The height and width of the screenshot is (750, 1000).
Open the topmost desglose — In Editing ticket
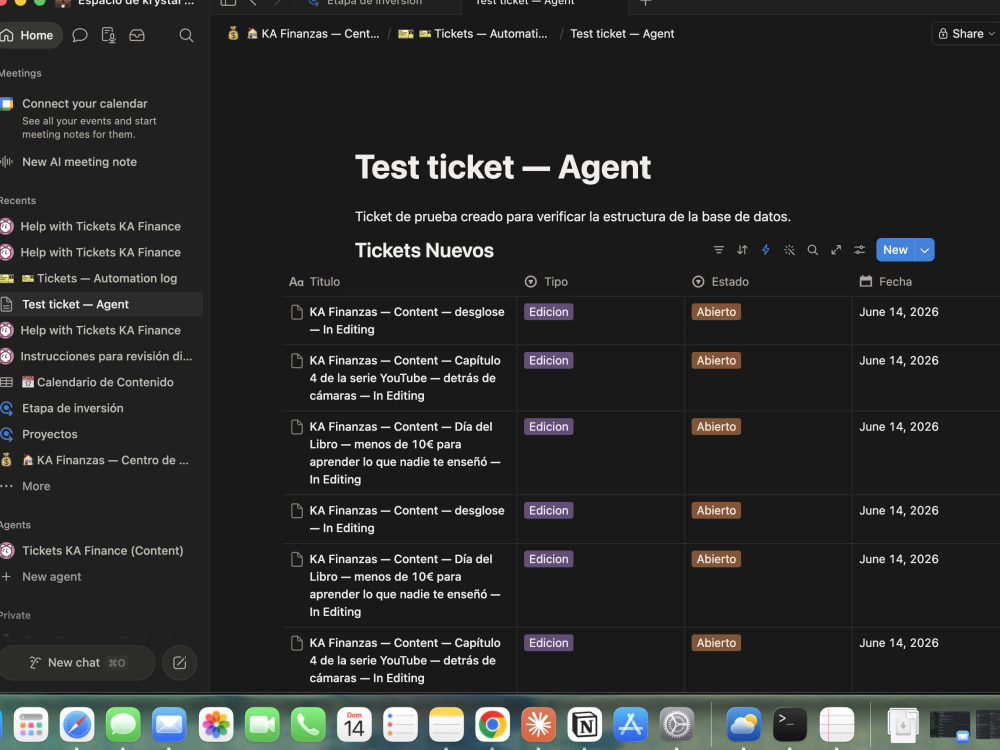coord(407,321)
